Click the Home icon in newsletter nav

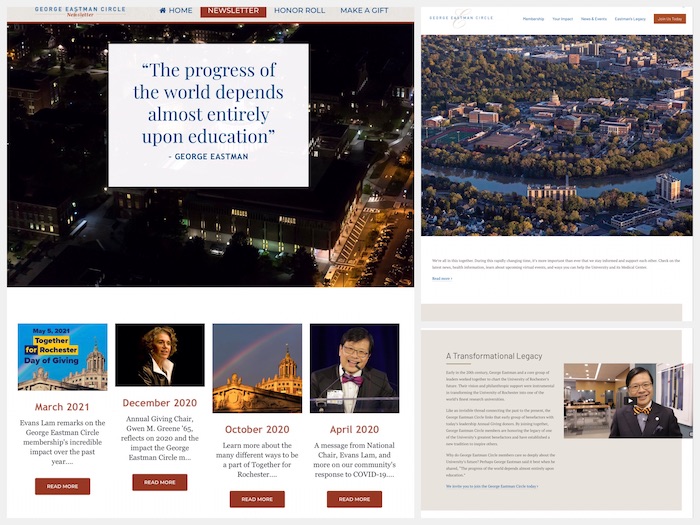pos(162,10)
